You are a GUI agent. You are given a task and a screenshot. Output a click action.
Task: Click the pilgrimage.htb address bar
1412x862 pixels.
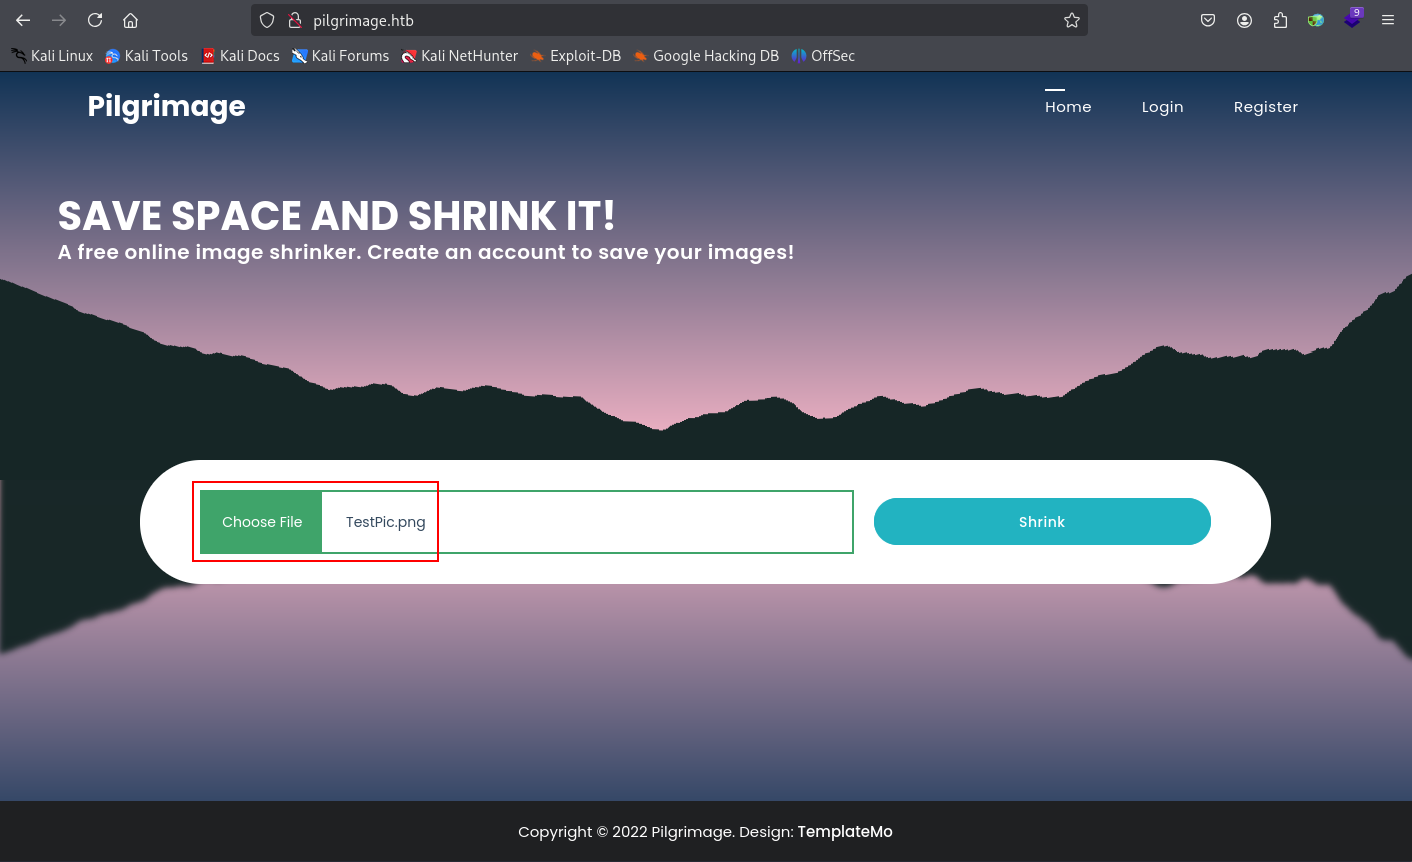coord(670,20)
